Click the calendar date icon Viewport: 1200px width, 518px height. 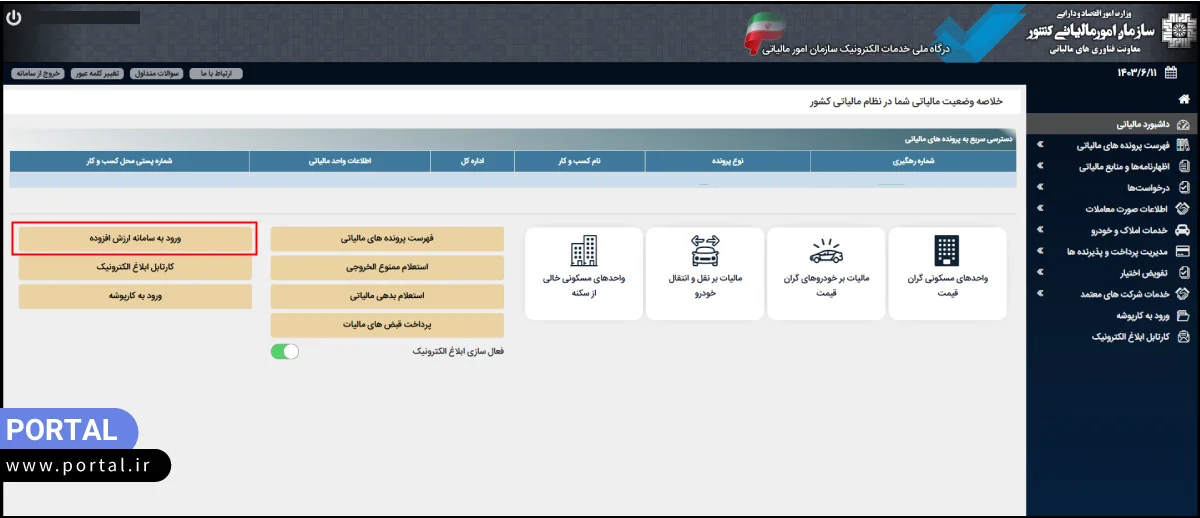1171,72
